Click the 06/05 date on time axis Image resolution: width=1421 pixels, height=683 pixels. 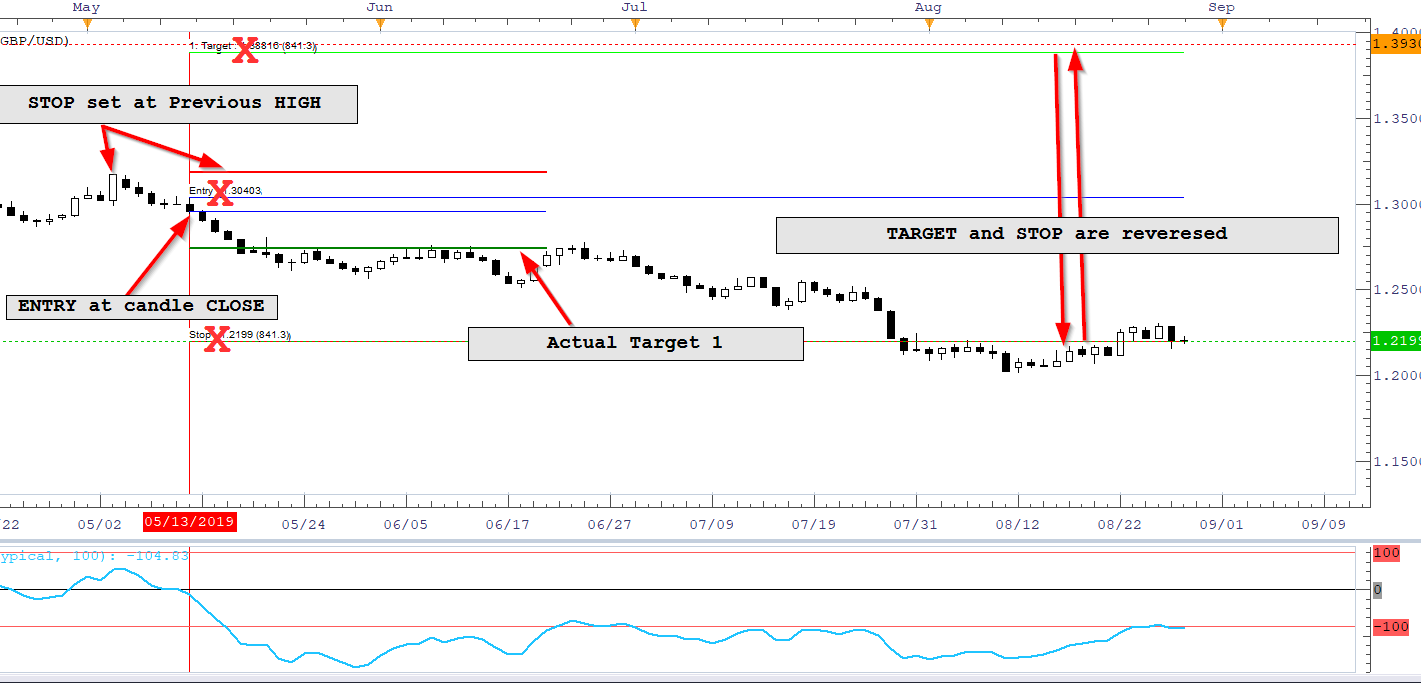405,523
